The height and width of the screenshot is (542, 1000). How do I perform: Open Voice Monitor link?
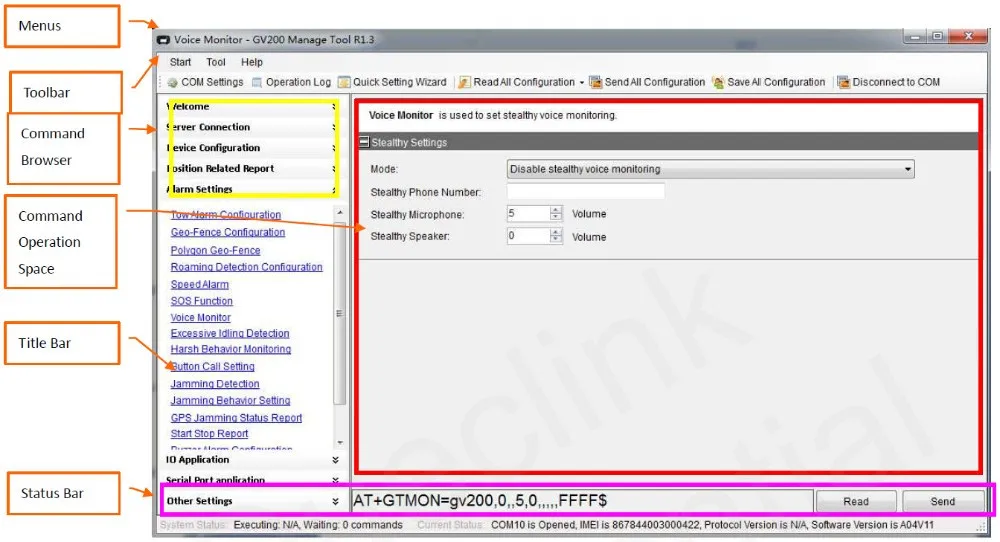pos(200,318)
